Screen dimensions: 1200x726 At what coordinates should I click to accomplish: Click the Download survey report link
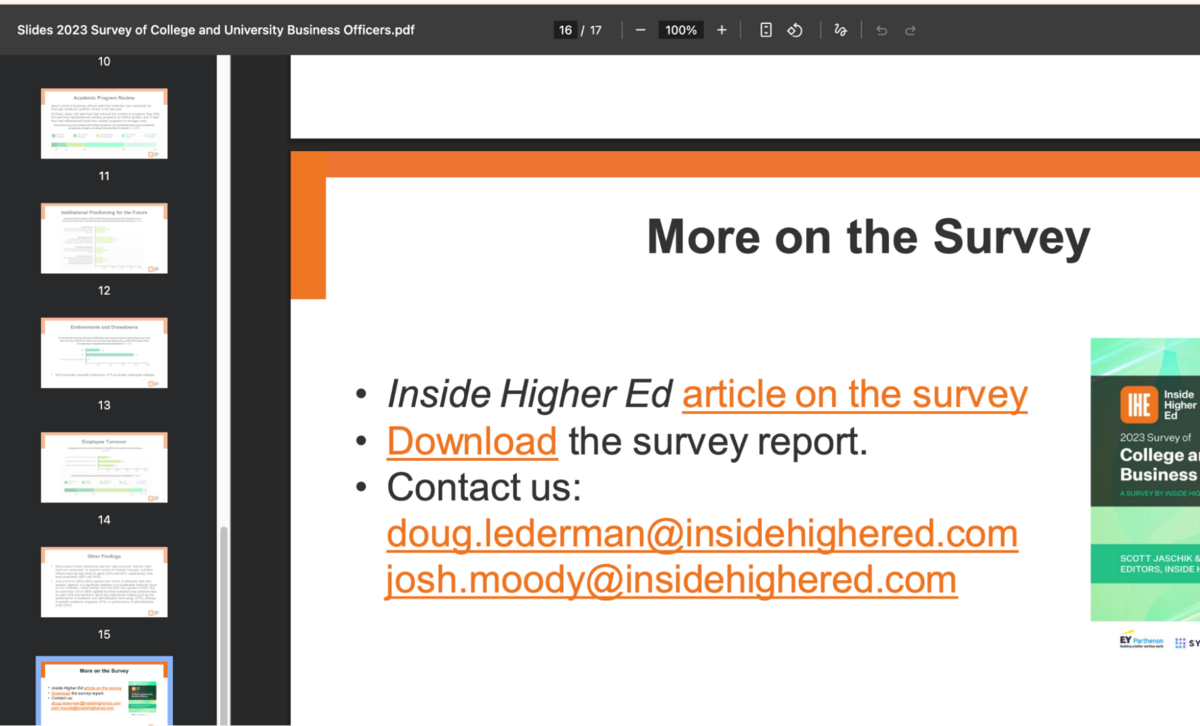(471, 440)
